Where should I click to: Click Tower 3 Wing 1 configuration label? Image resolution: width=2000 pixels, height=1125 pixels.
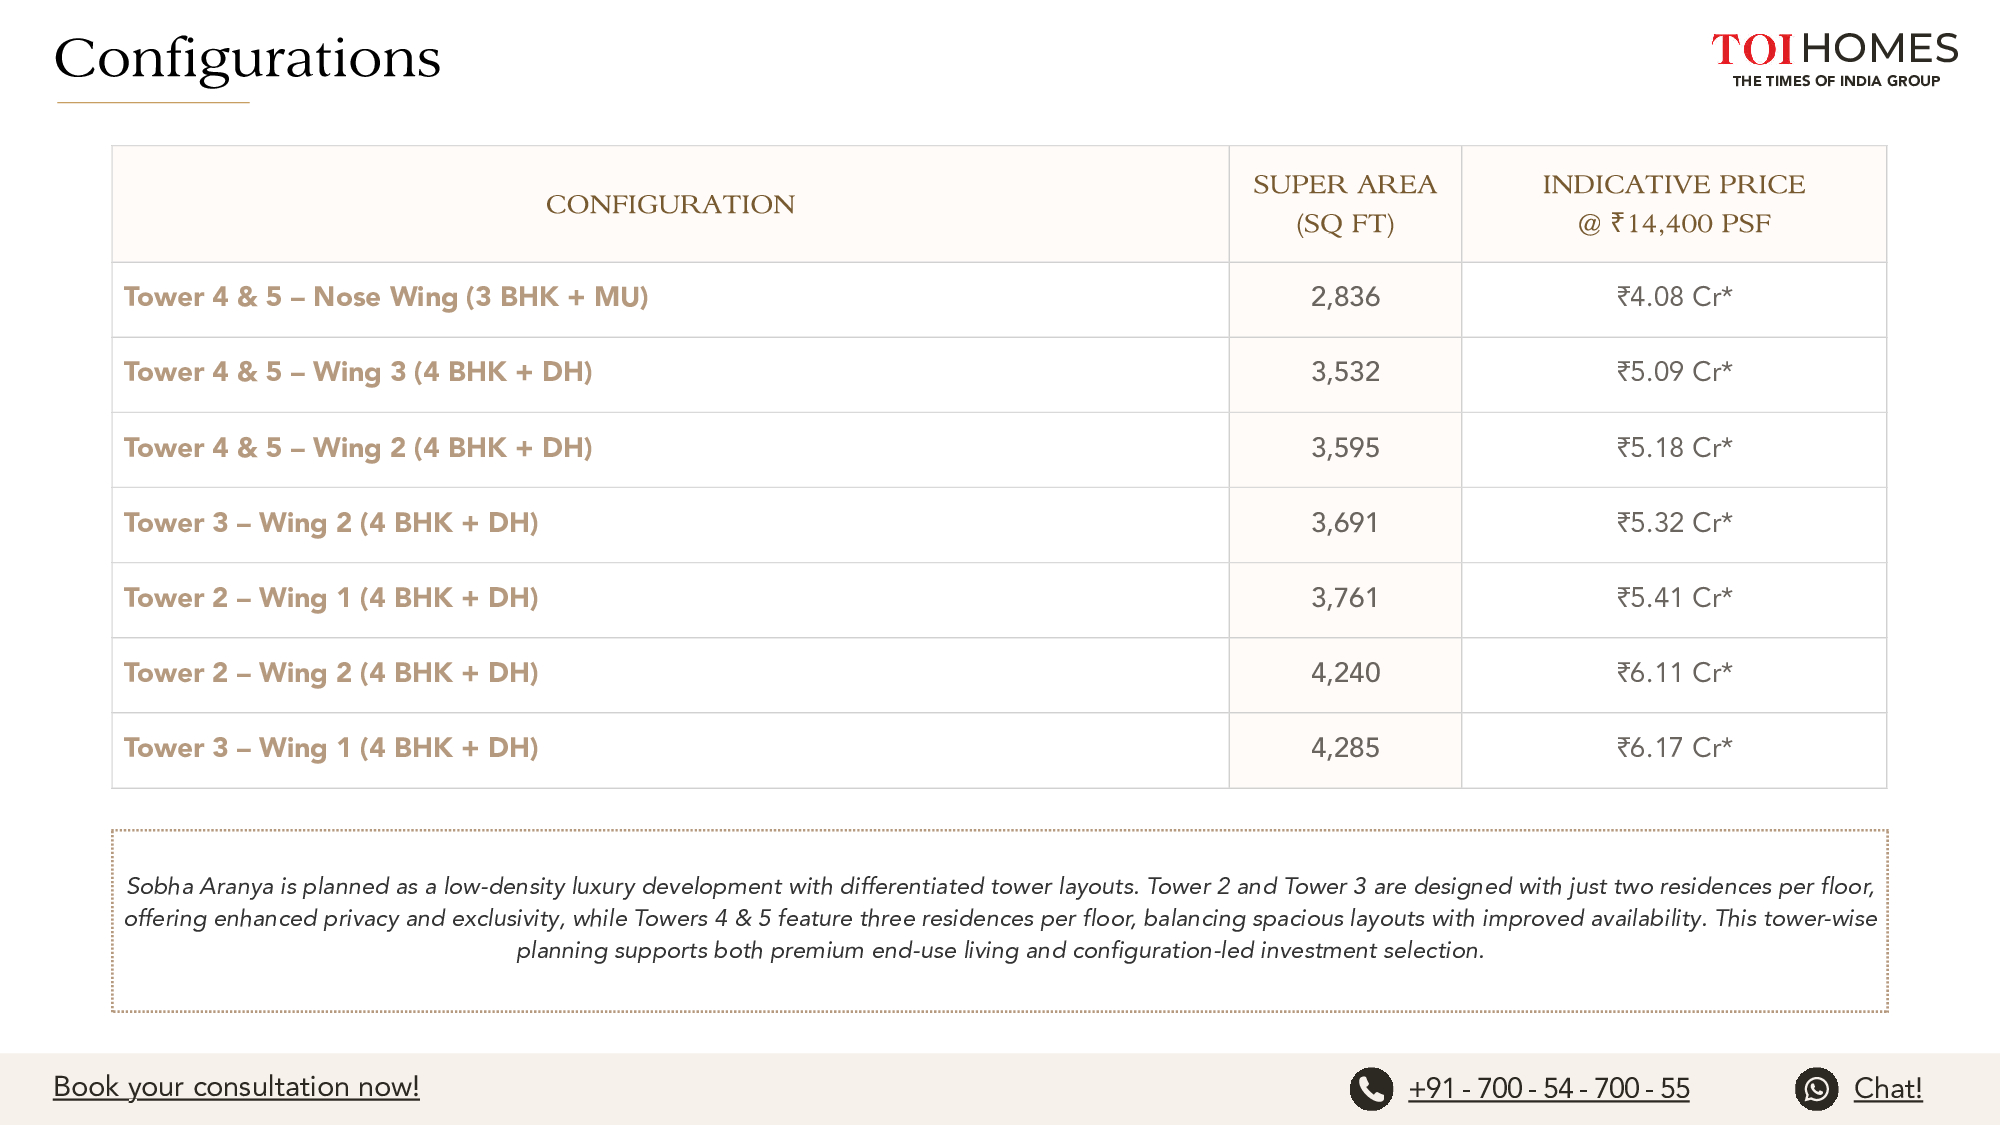coord(331,748)
